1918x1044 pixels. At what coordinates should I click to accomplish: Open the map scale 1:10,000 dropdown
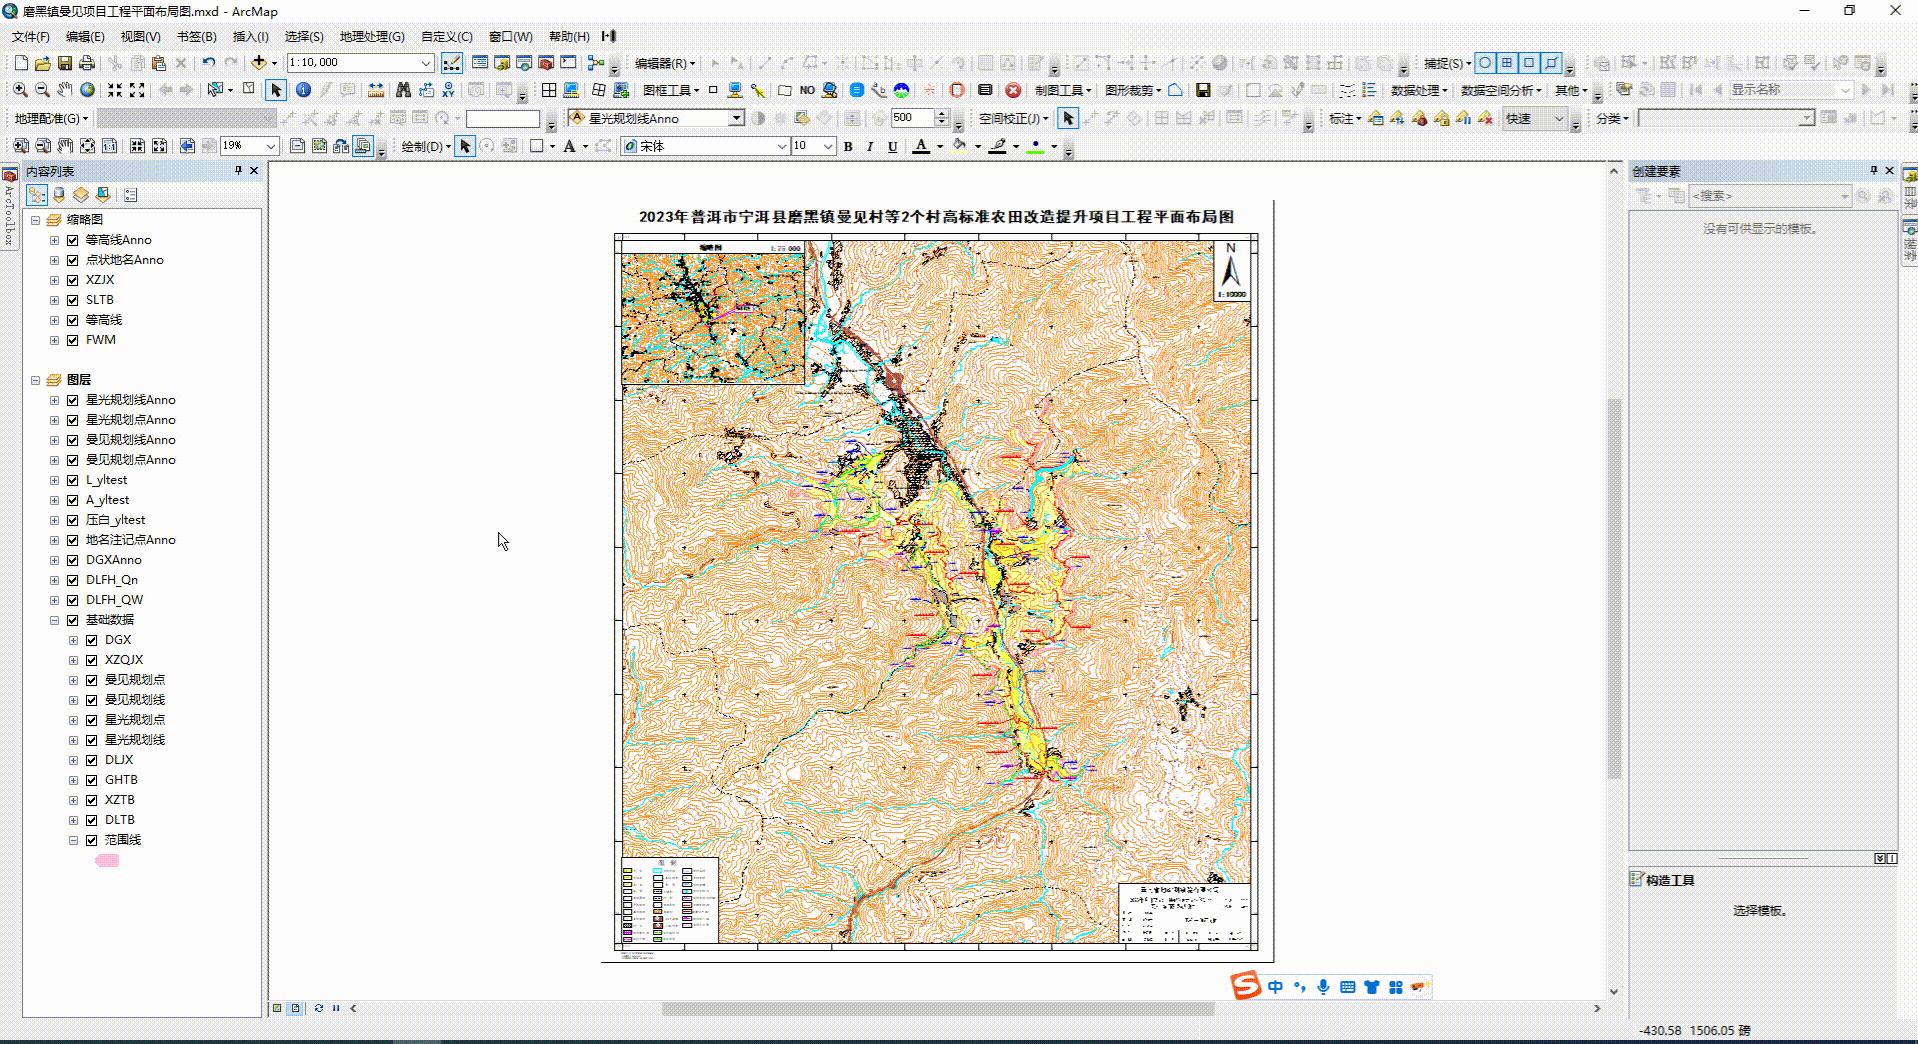pyautogui.click(x=424, y=62)
